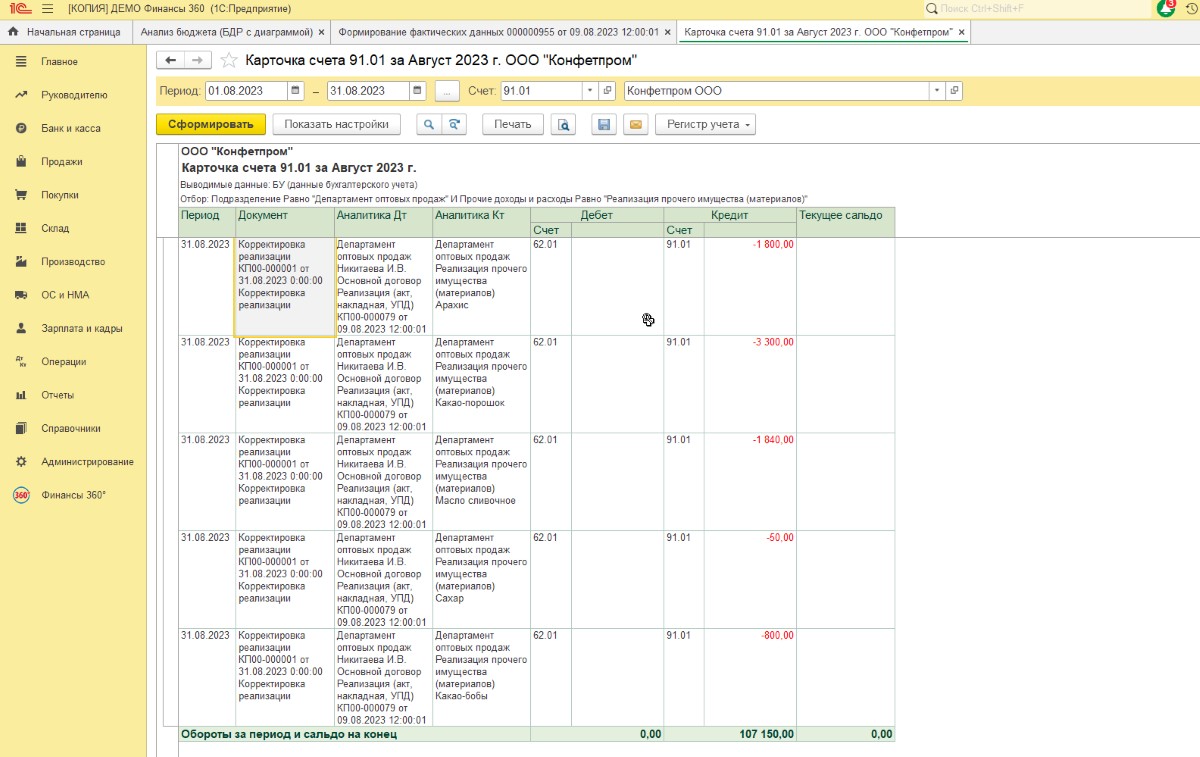
Task: Open the Отчеты section
Action: 57,395
